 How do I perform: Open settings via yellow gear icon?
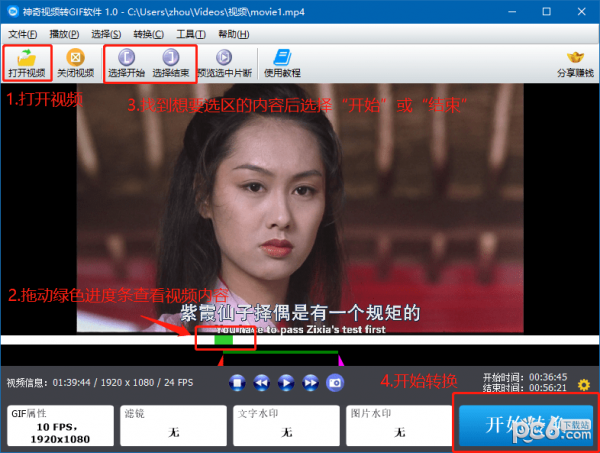click(x=584, y=384)
